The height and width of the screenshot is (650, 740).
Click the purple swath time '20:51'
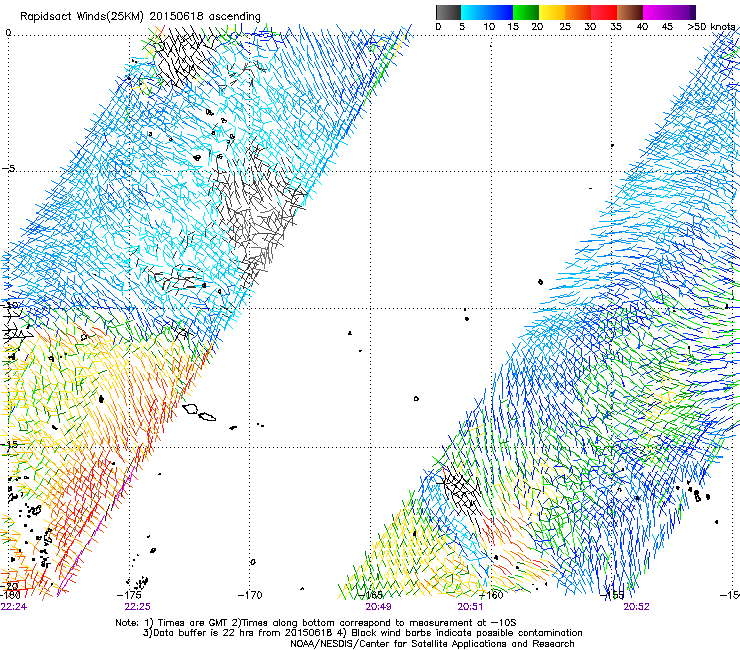[470, 607]
